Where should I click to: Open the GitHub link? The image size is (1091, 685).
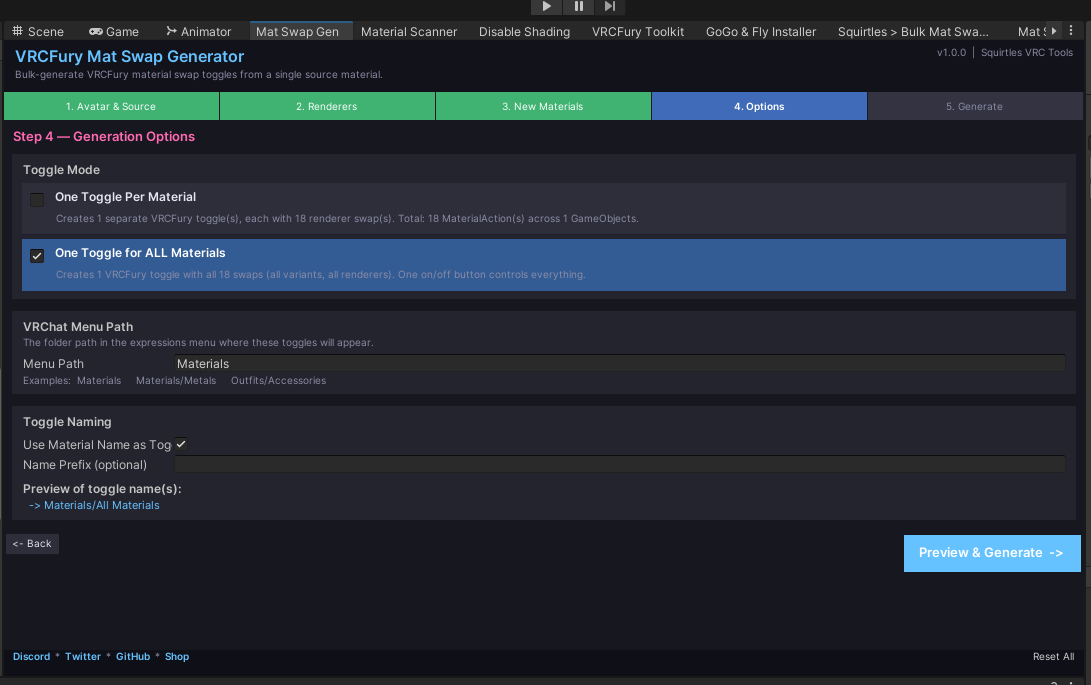point(133,656)
